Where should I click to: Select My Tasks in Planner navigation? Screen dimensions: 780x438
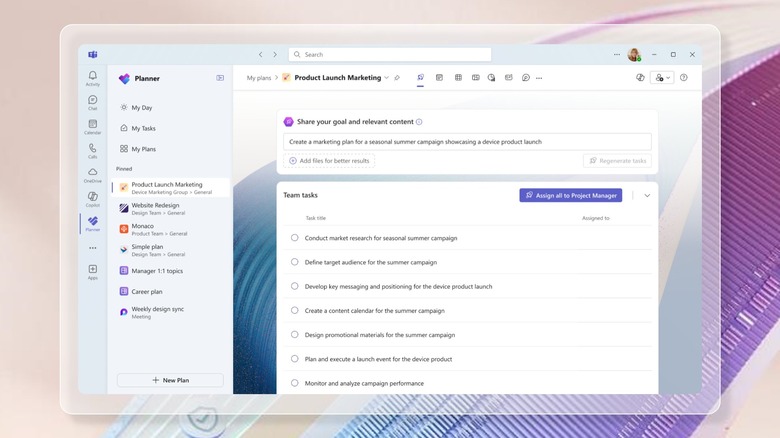tap(143, 128)
